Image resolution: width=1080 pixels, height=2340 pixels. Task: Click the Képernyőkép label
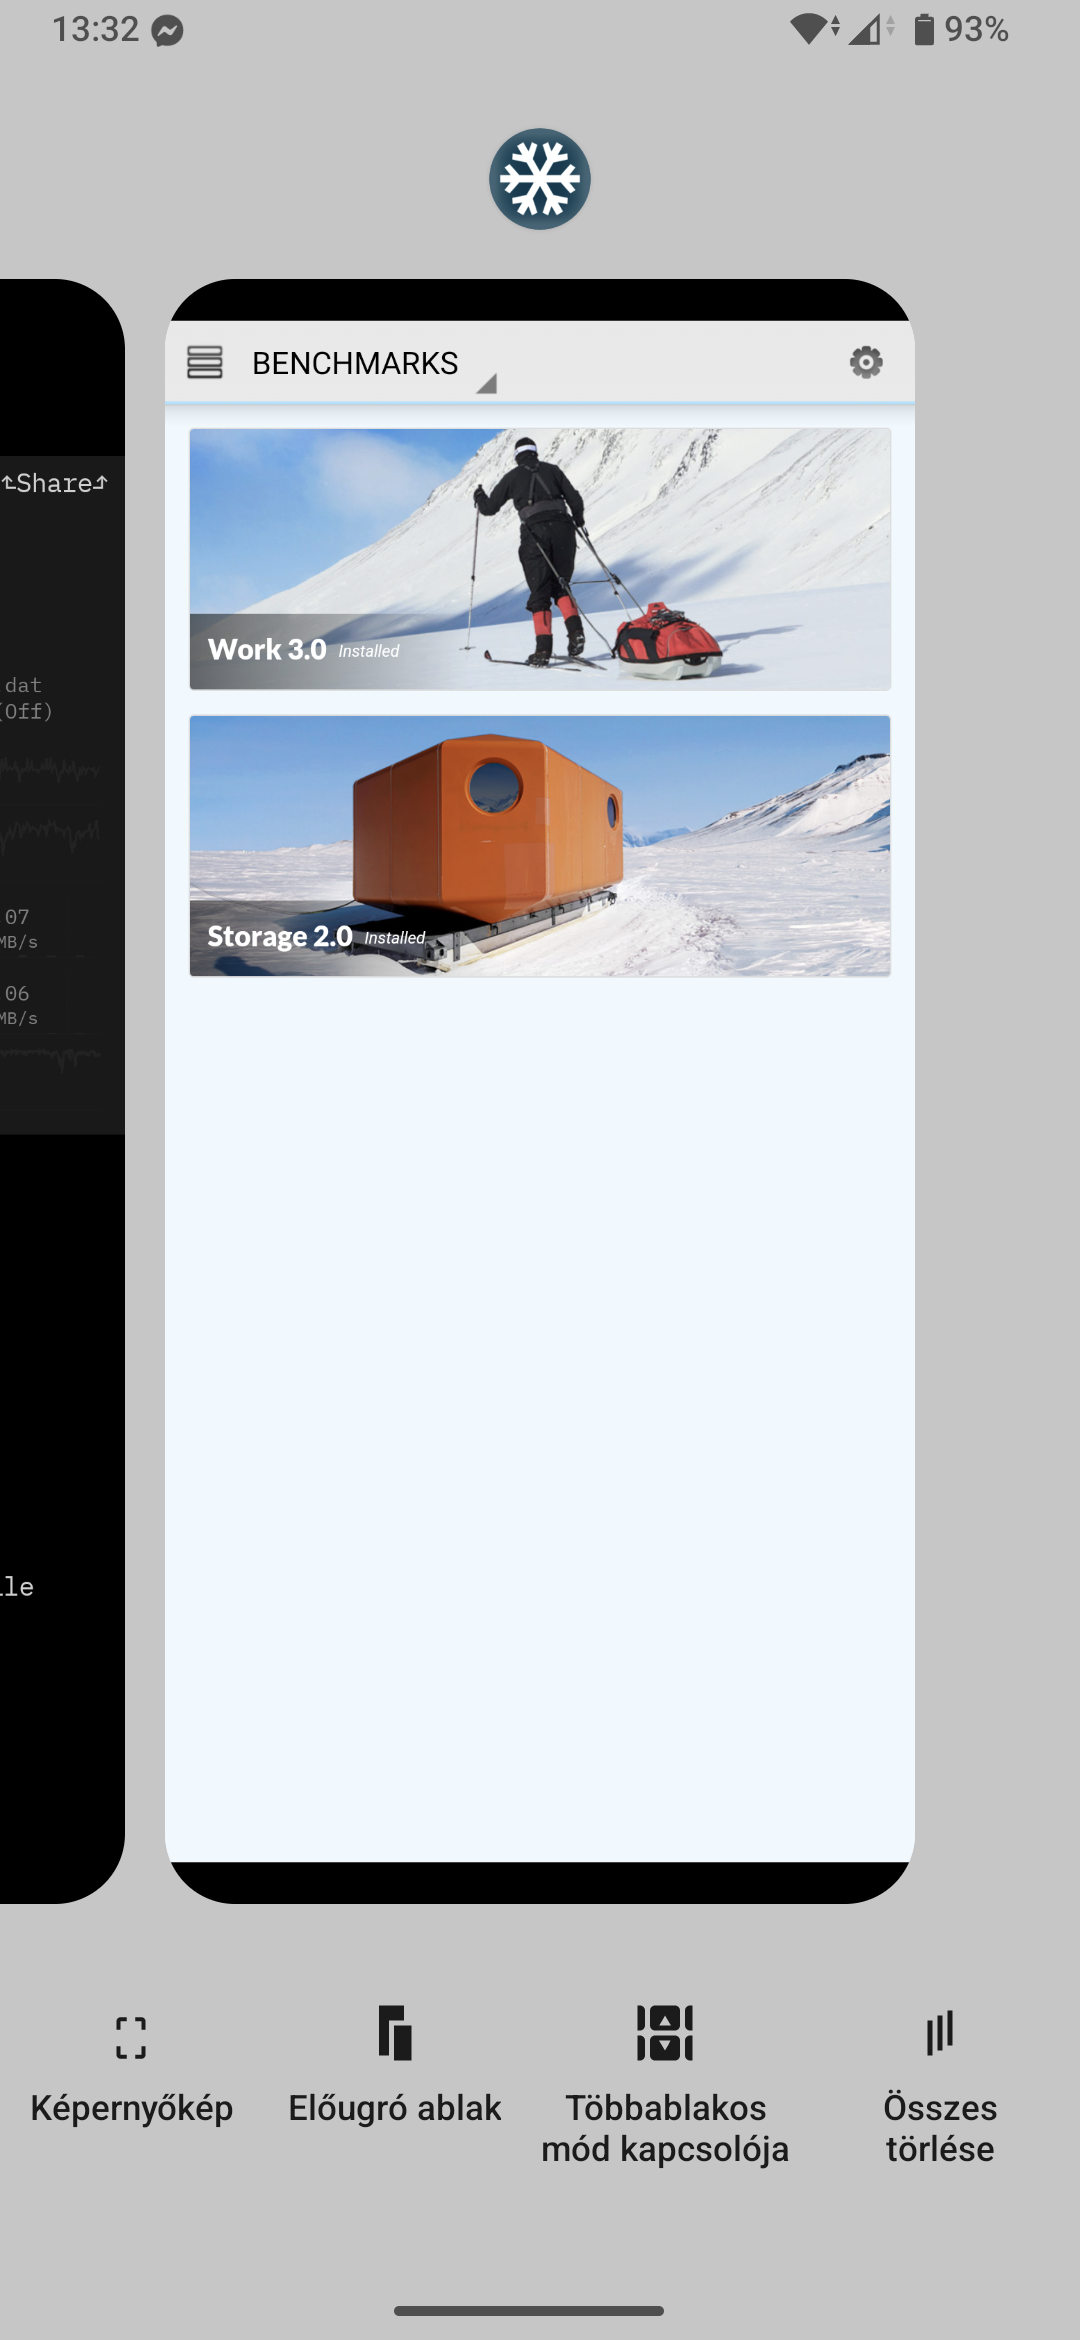(x=131, y=2108)
